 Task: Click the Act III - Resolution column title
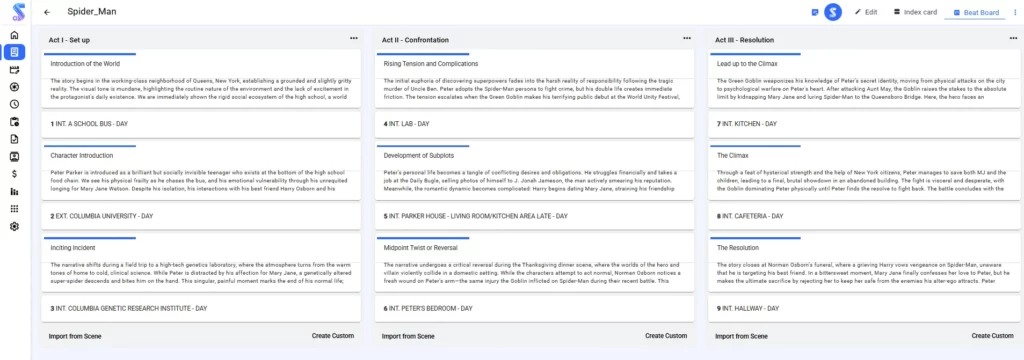pyautogui.click(x=744, y=40)
